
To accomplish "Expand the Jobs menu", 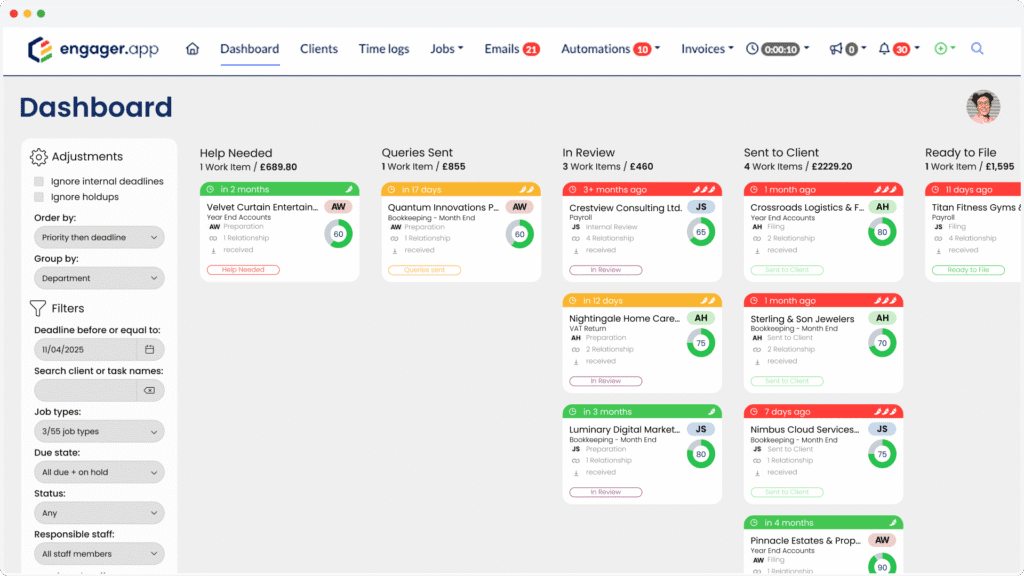I will pyautogui.click(x=447, y=49).
